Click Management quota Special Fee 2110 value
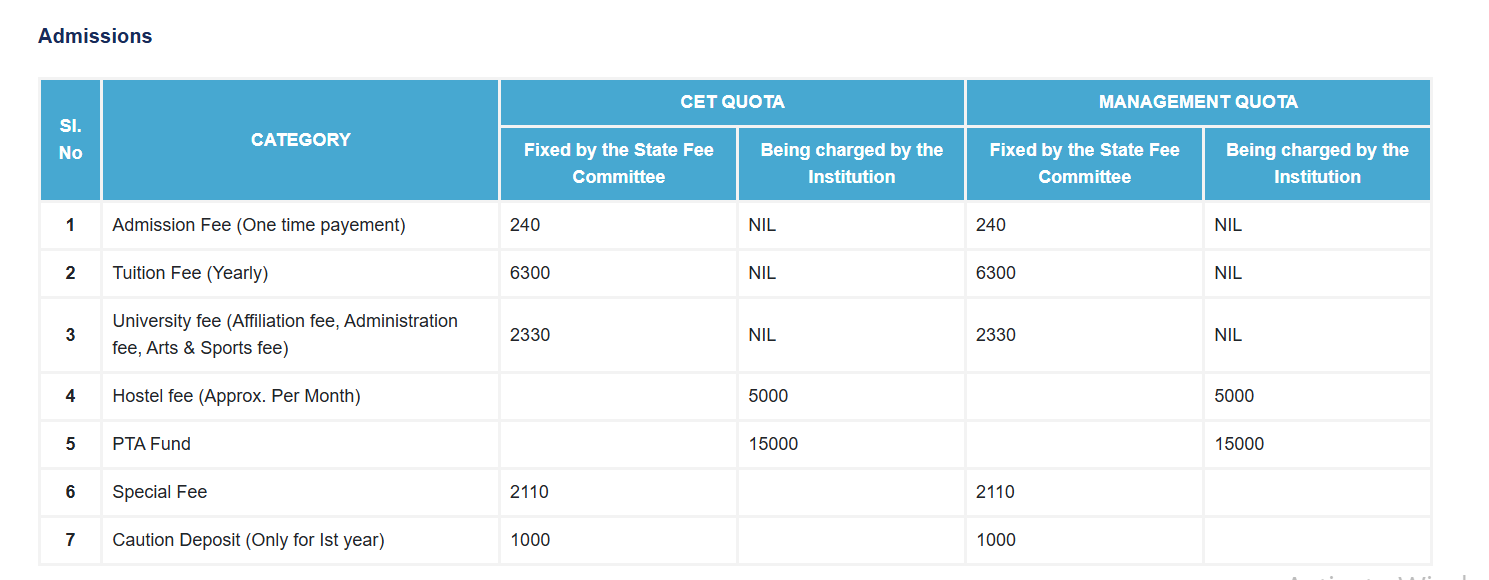The image size is (1489, 580). [x=995, y=492]
